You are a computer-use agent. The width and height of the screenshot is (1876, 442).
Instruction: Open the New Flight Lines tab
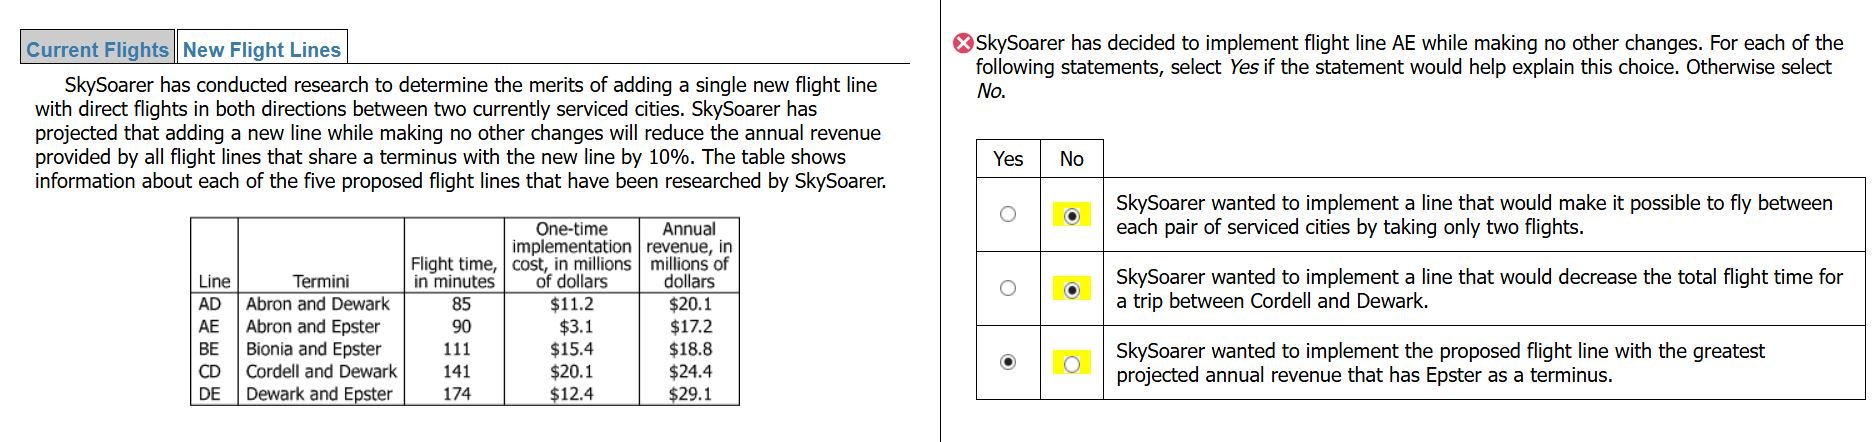click(262, 49)
